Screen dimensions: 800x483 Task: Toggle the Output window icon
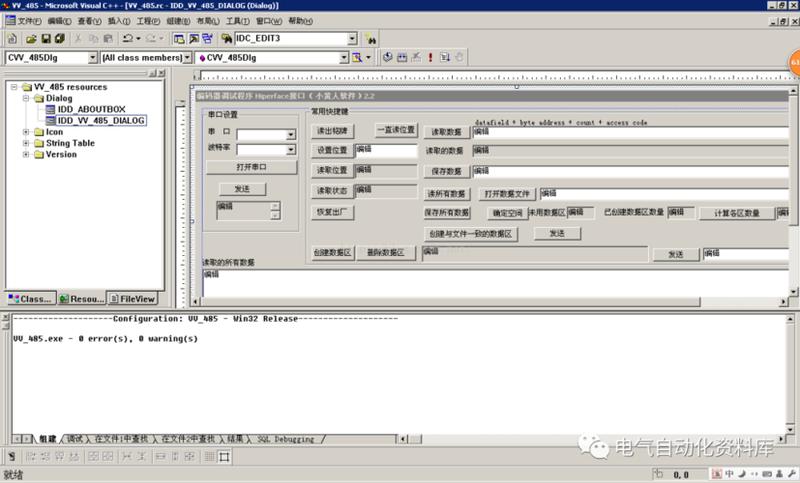coord(194,39)
